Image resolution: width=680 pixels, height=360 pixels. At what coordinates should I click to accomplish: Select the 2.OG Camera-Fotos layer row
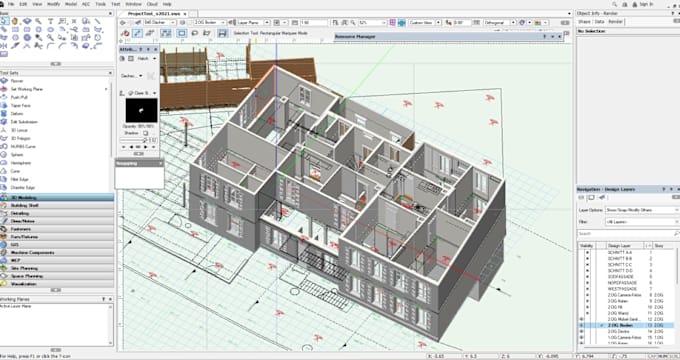point(627,295)
